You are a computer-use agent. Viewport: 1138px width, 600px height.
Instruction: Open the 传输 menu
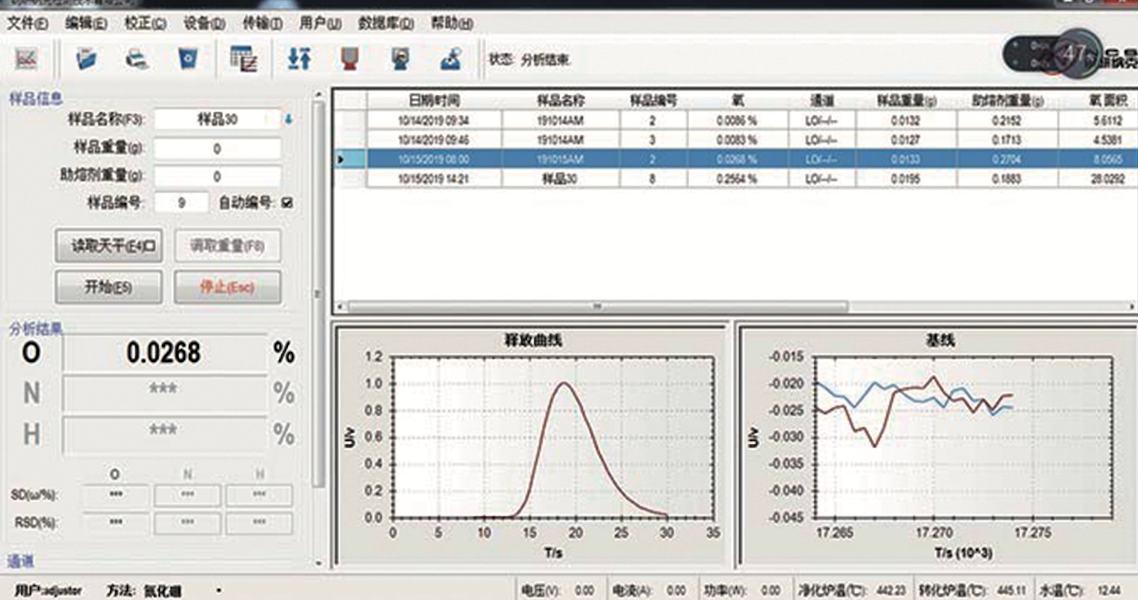pos(262,23)
